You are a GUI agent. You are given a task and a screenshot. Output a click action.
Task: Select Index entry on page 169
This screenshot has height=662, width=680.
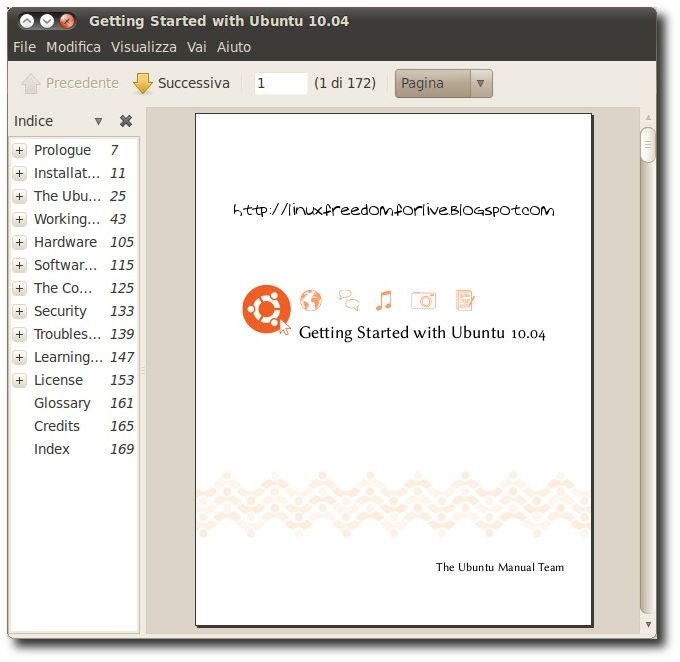click(x=52, y=449)
